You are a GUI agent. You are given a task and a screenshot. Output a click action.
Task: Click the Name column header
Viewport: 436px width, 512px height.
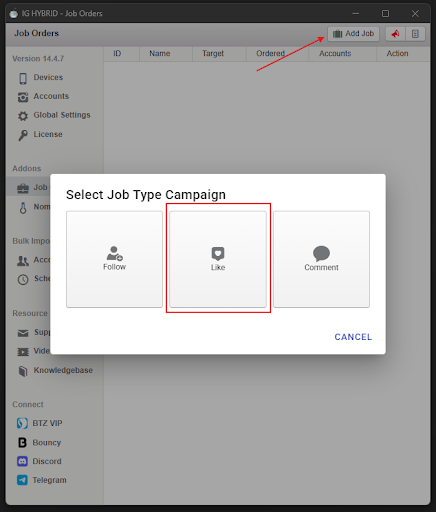160,54
